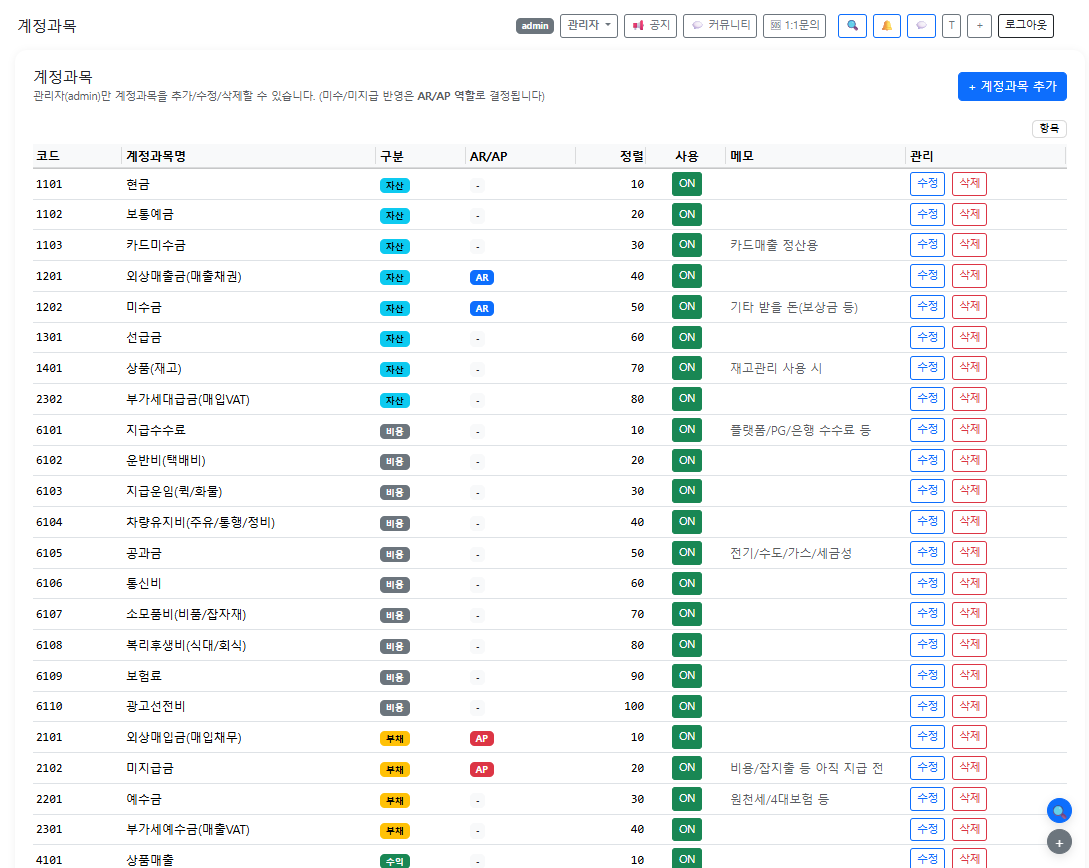Viewport: 1089px width, 868px height.
Task: Open 1:1문의 SOS inquiry button
Action: click(795, 26)
